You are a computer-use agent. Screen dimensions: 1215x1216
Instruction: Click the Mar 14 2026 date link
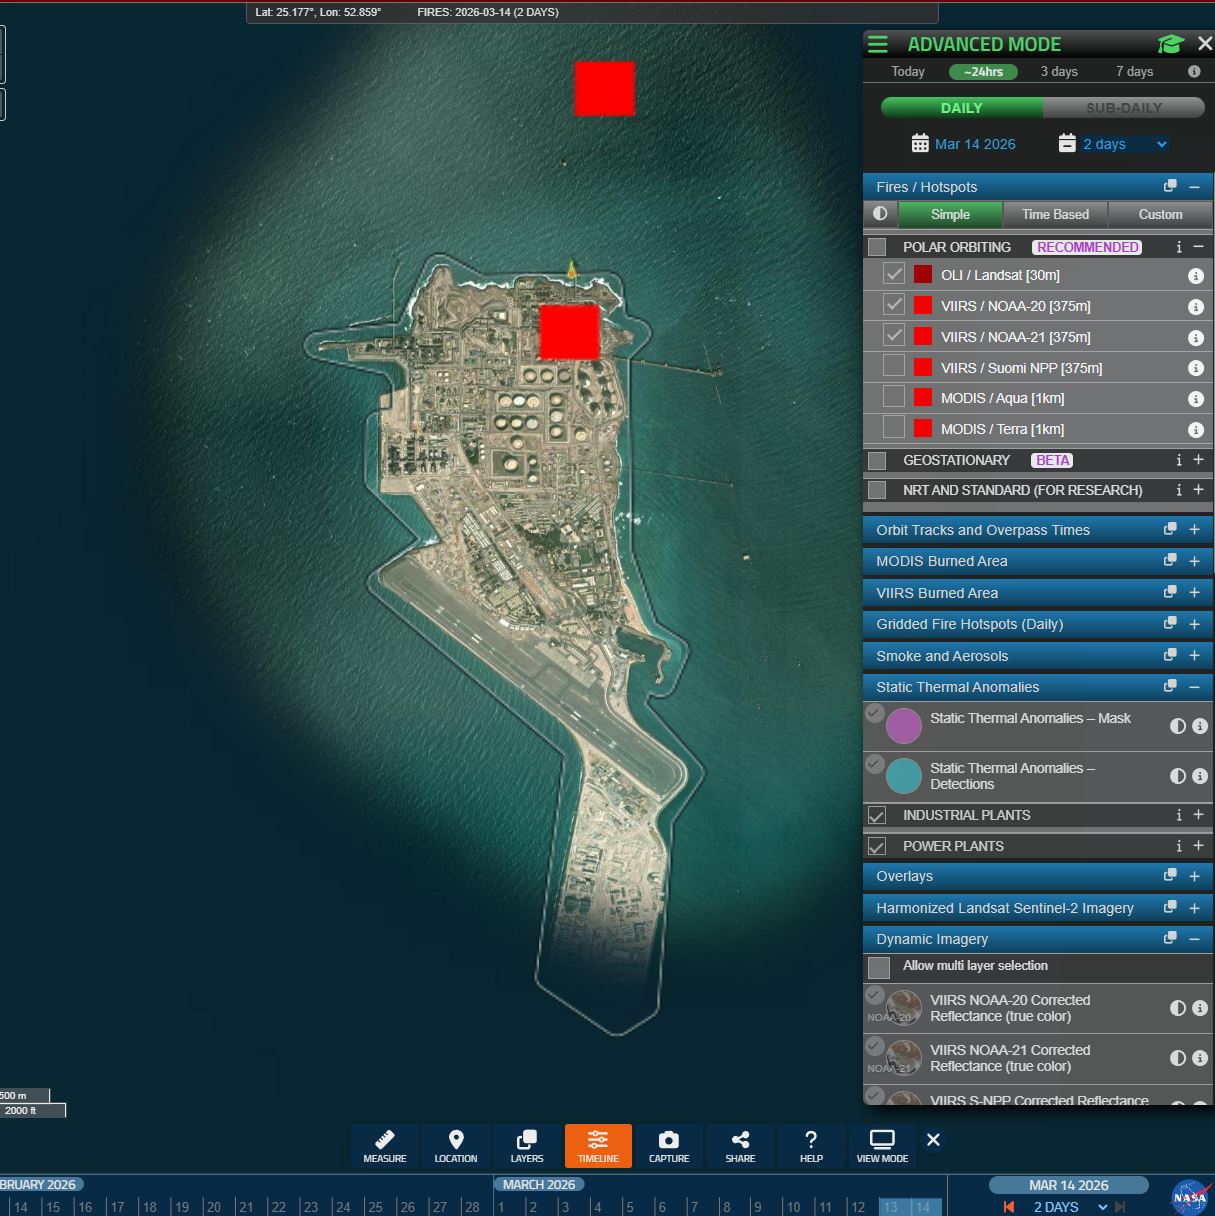point(975,144)
